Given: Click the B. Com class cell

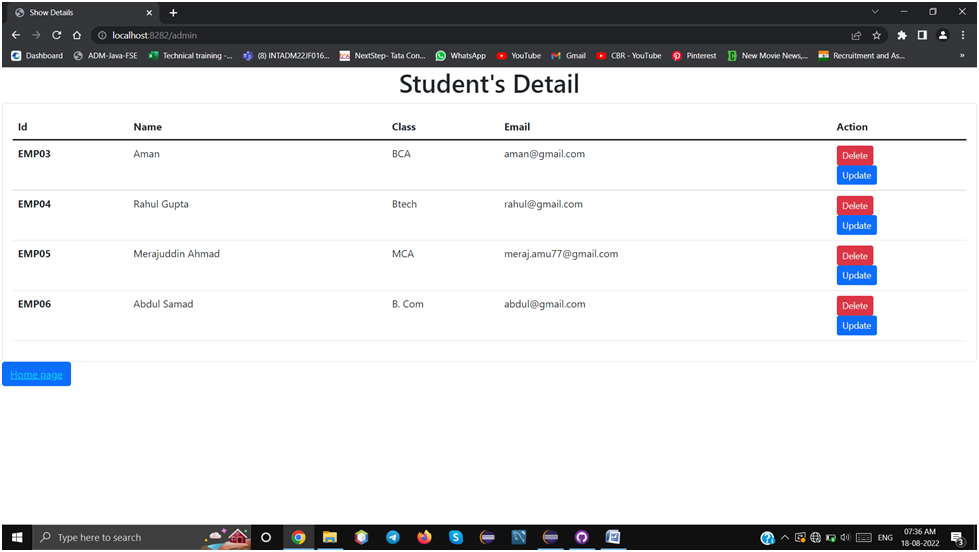Looking at the screenshot, I should tap(408, 303).
